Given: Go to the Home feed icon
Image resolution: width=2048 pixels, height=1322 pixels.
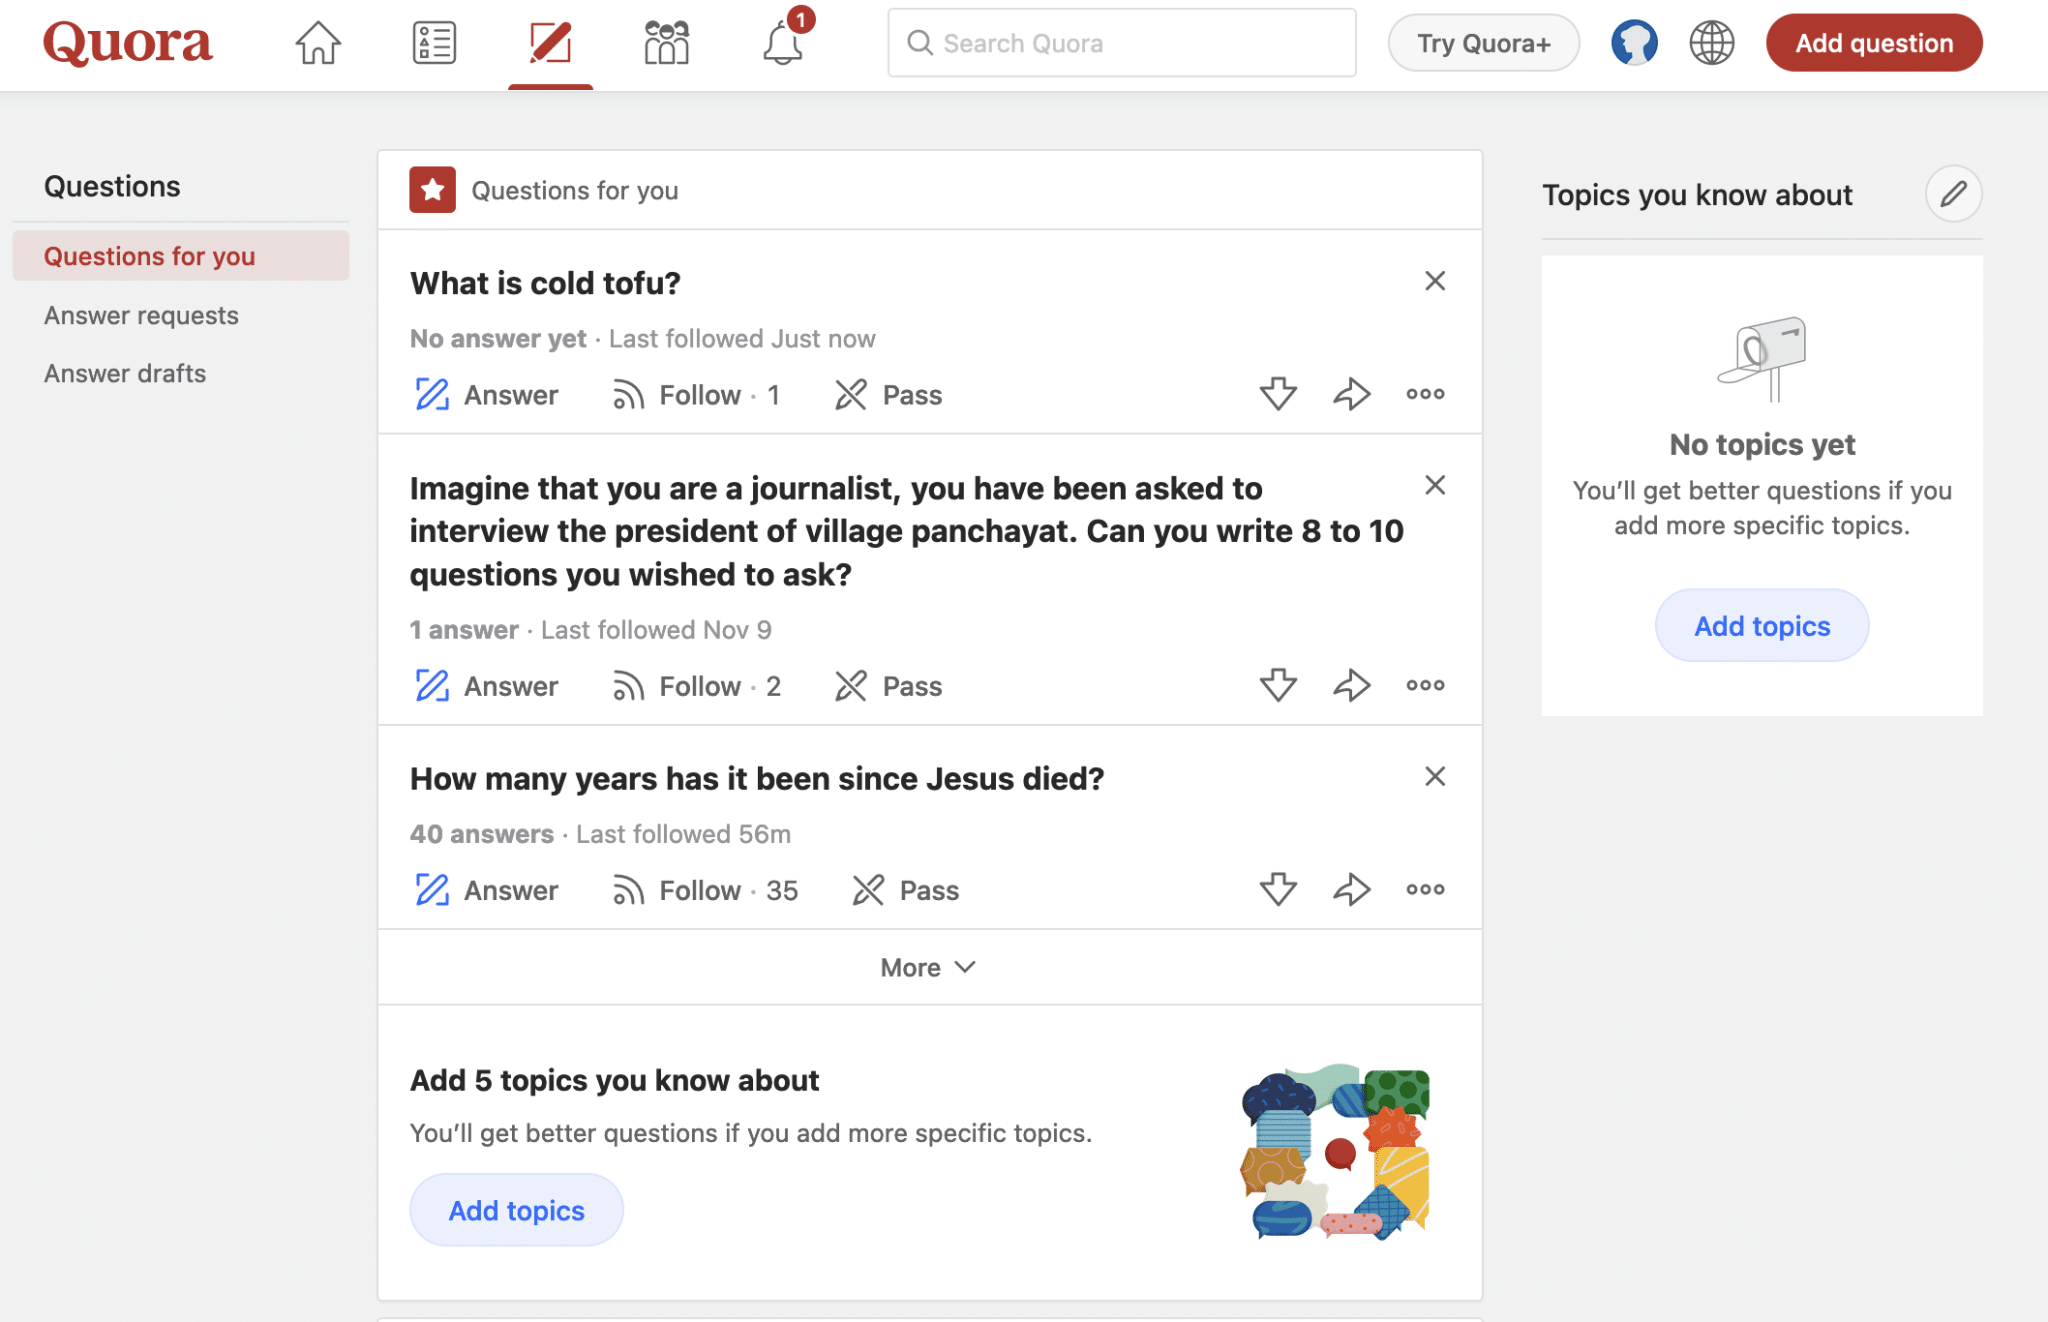Looking at the screenshot, I should (318, 43).
